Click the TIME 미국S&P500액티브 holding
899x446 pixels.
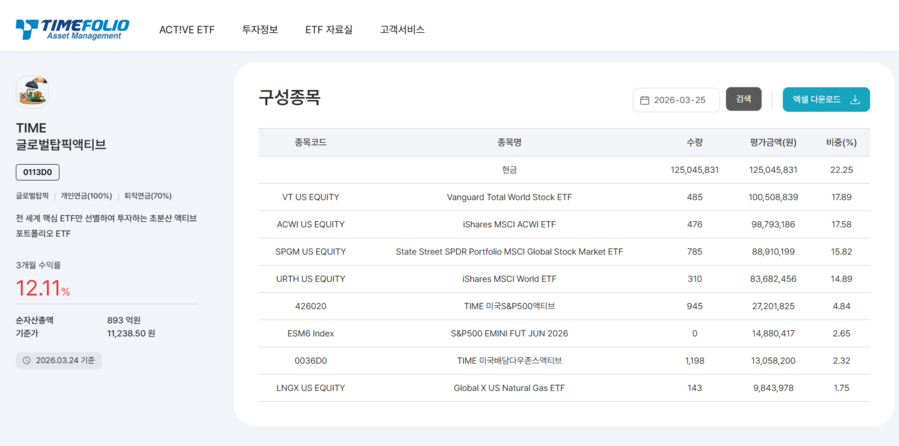(509, 306)
